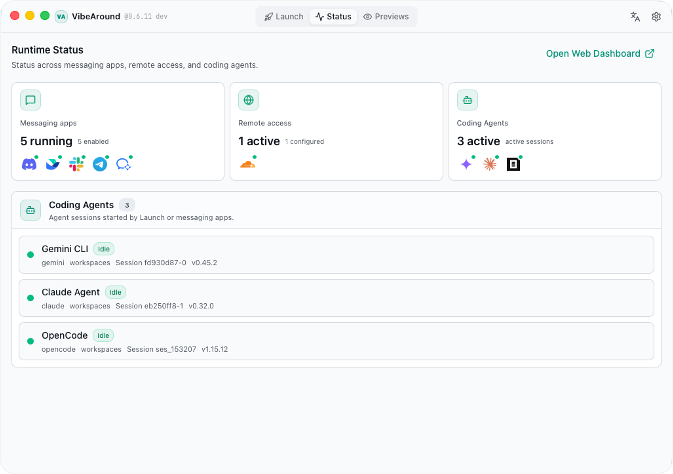
Task: Click the Claude starburst agent icon
Action: 490,164
